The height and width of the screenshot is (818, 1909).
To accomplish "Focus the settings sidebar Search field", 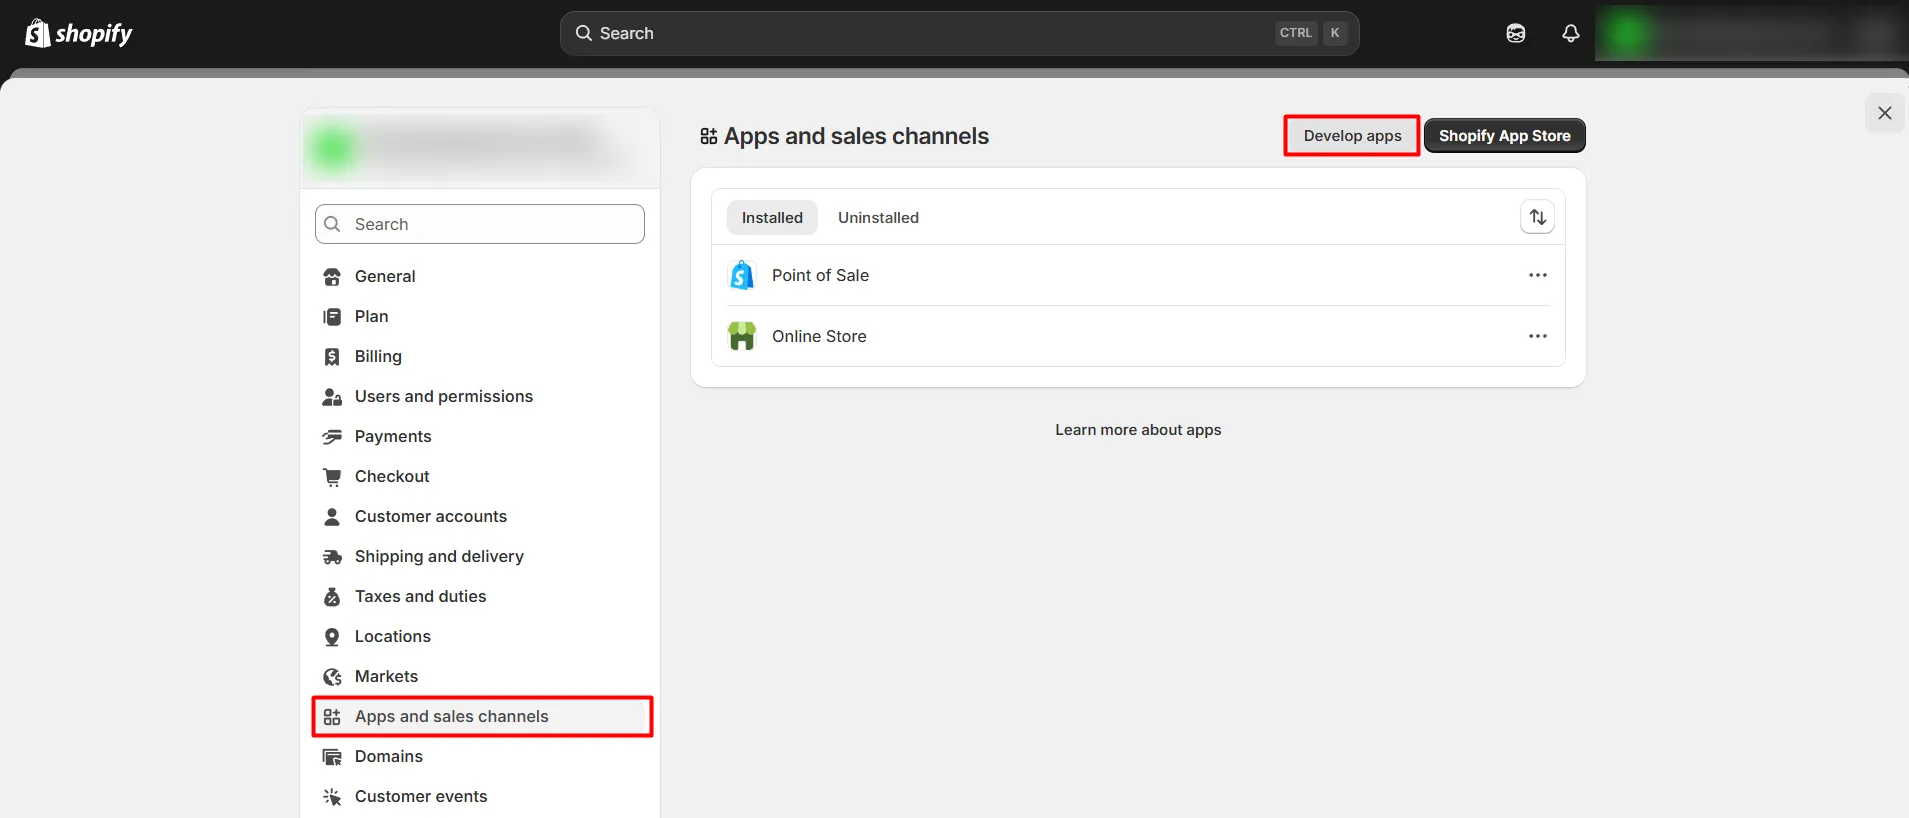I will (480, 224).
